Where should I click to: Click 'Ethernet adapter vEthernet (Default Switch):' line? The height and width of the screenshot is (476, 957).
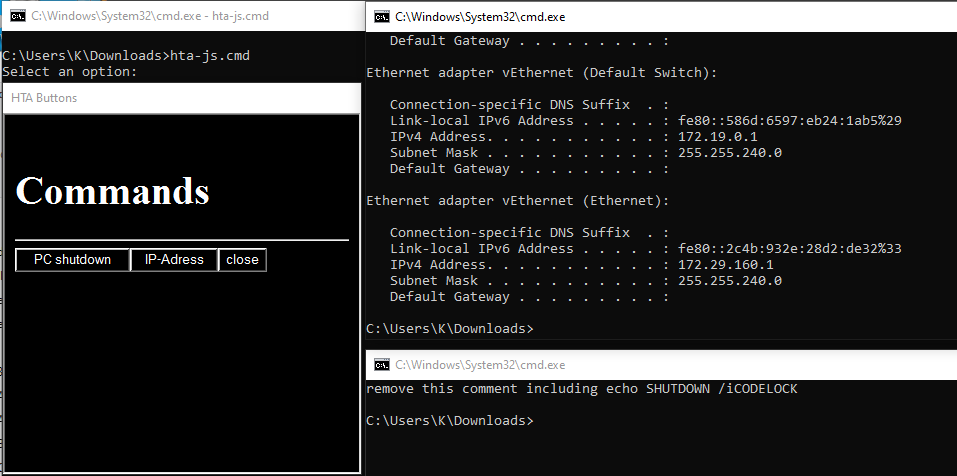coord(541,73)
